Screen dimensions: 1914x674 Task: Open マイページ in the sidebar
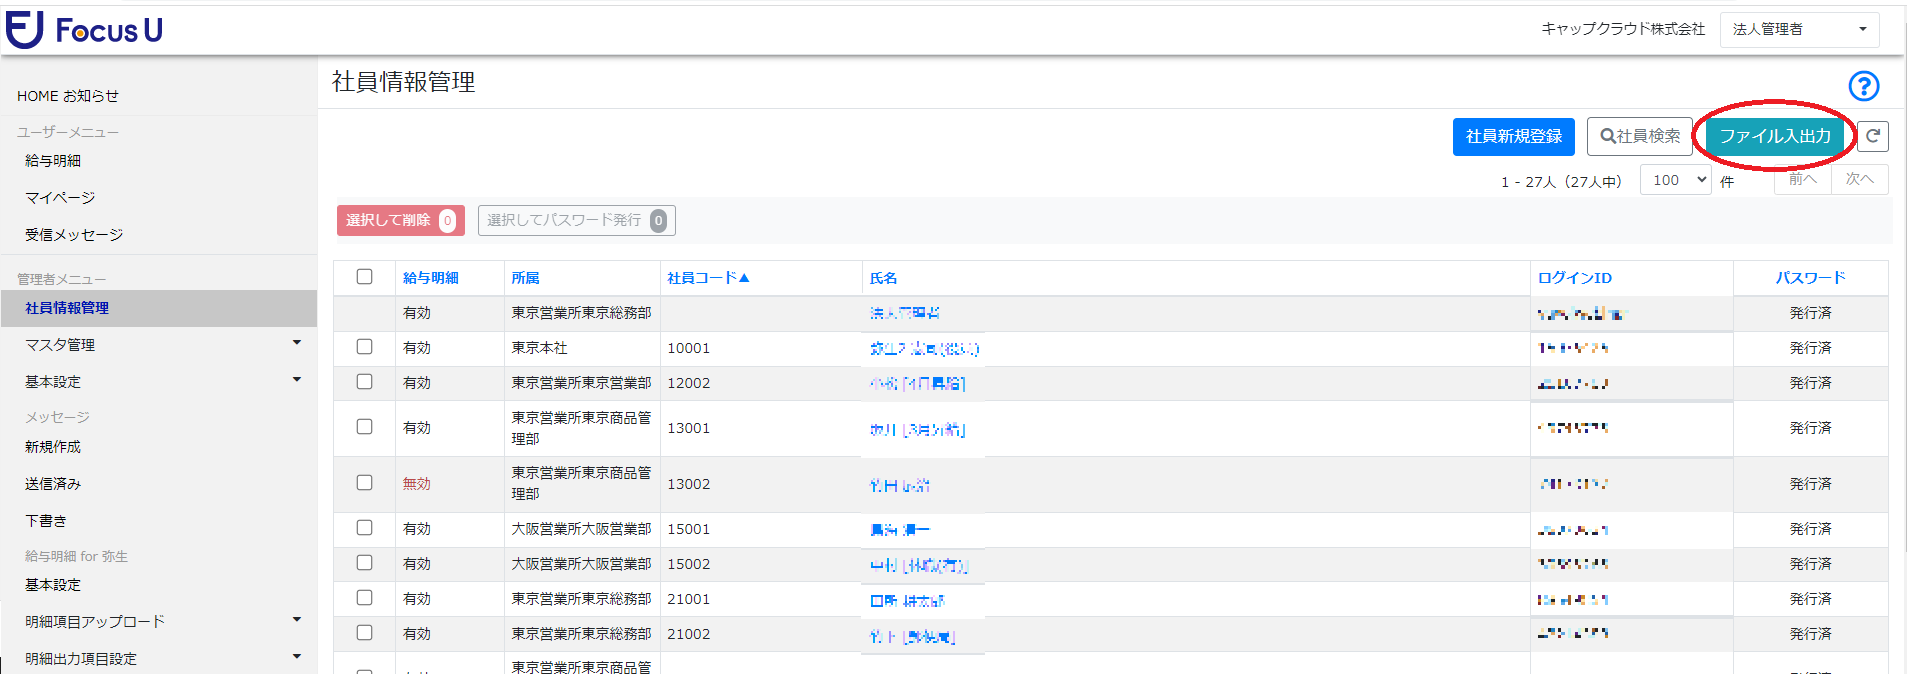coord(60,198)
